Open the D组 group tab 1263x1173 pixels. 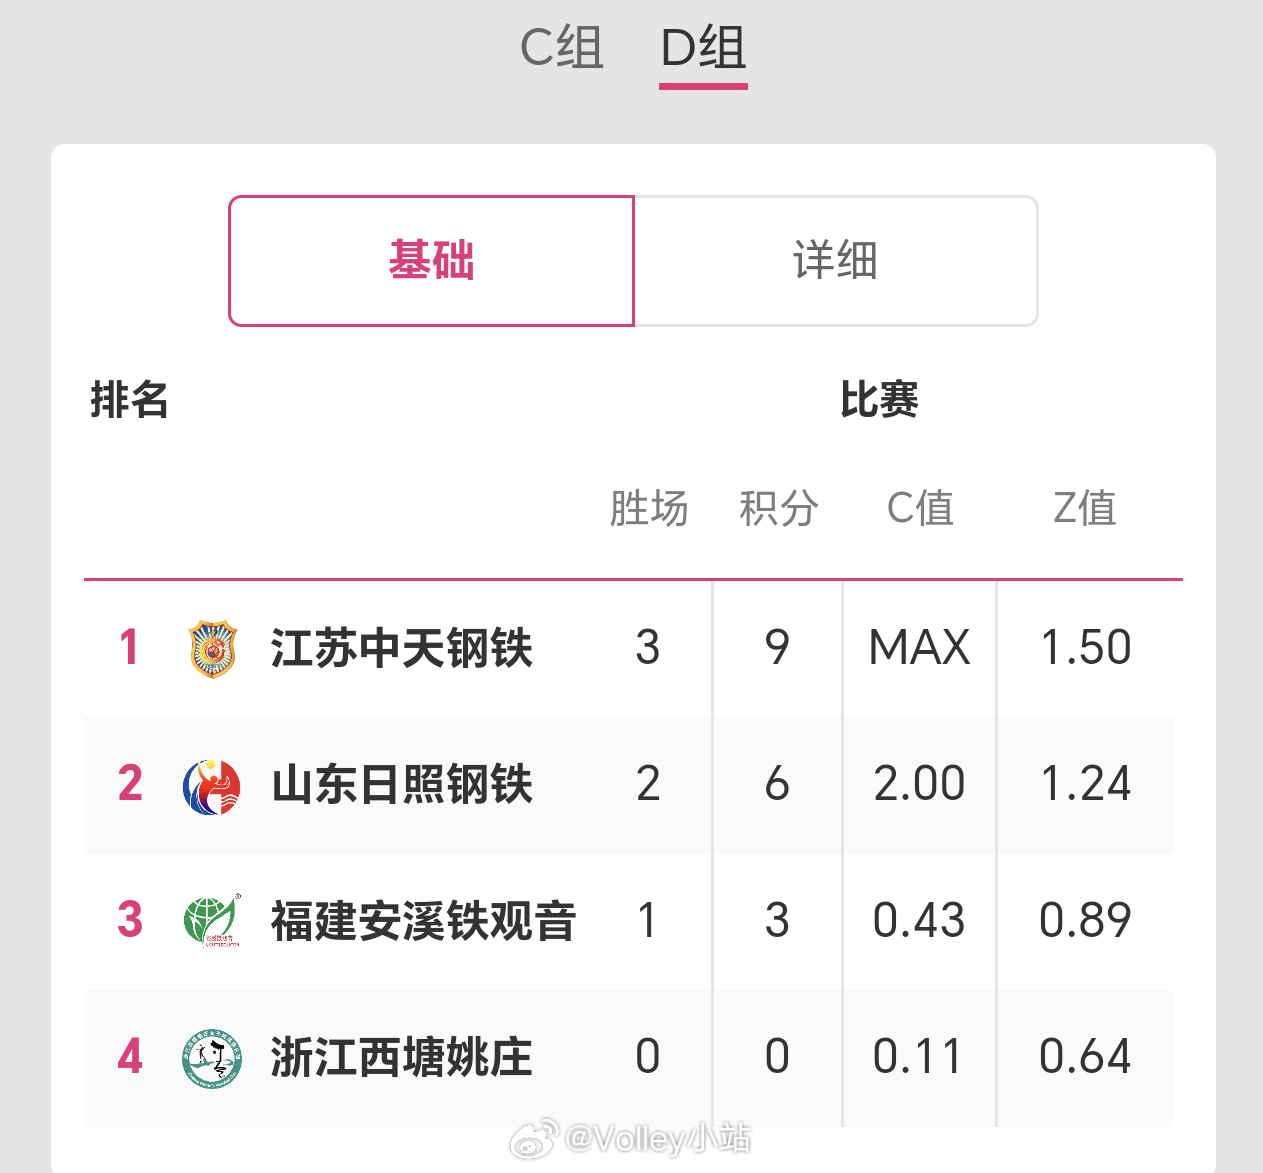(702, 47)
